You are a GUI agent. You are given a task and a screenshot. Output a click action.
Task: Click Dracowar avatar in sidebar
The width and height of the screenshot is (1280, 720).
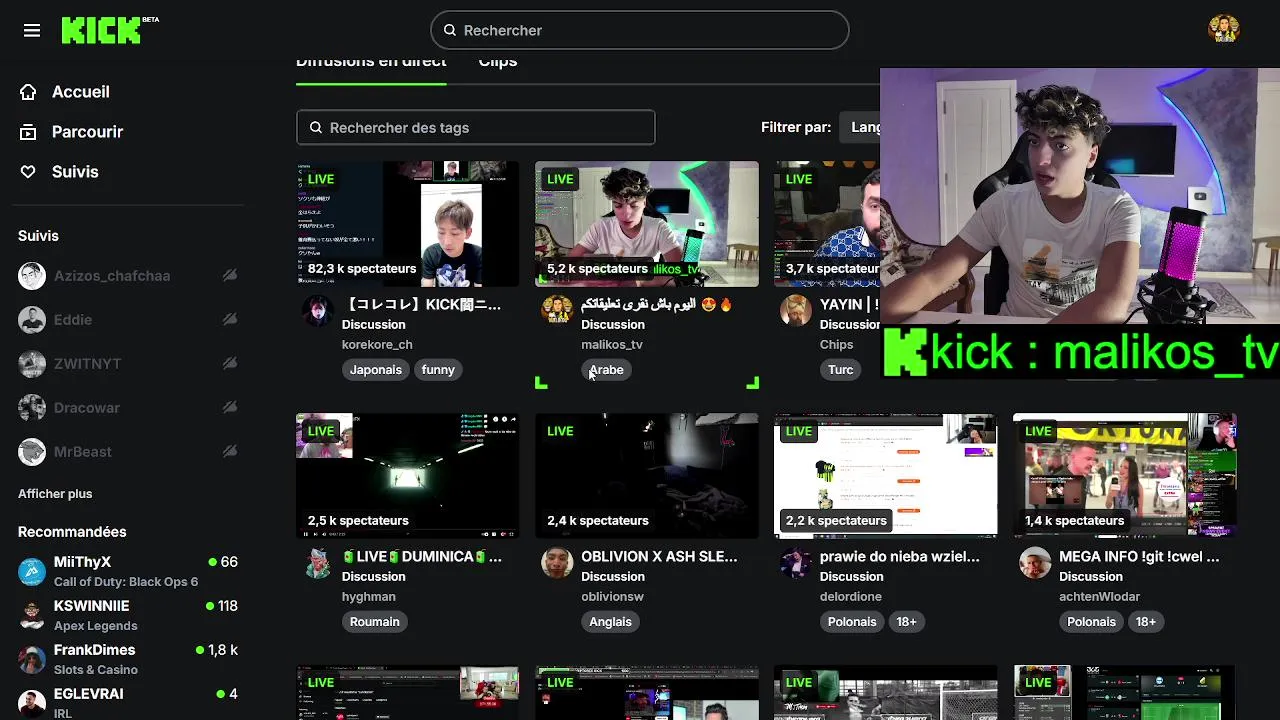point(32,408)
